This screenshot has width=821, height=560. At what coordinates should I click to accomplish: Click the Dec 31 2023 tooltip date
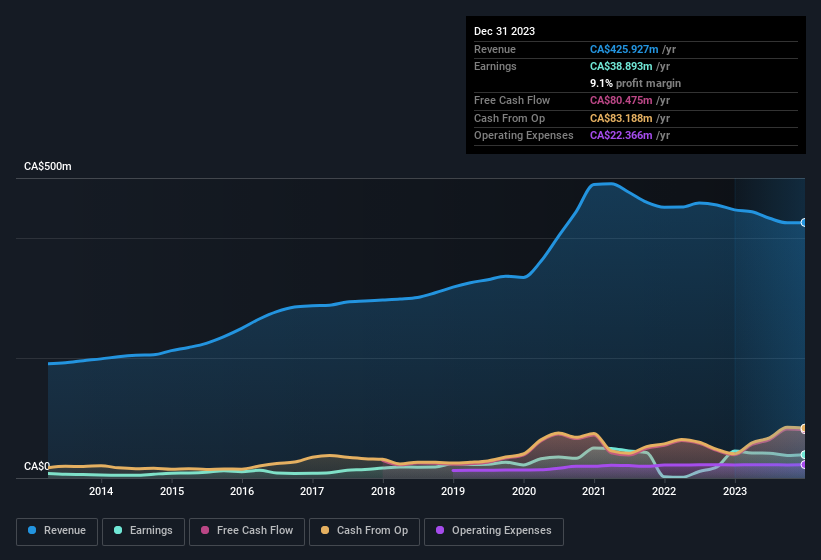click(x=504, y=31)
